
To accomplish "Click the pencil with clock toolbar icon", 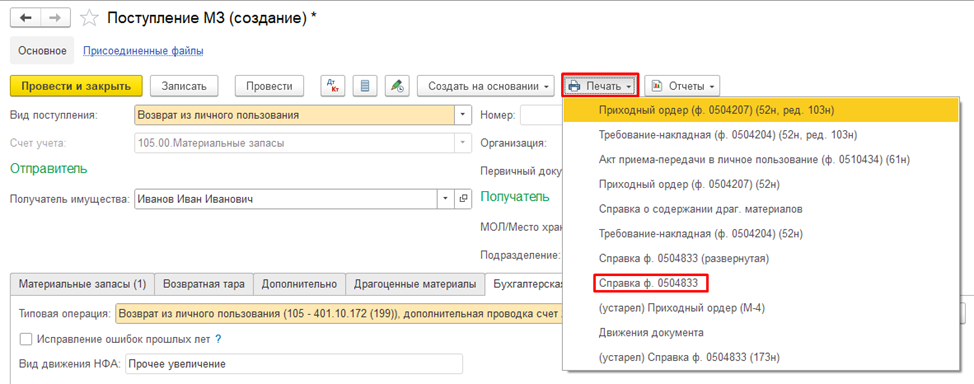I will click(x=397, y=86).
